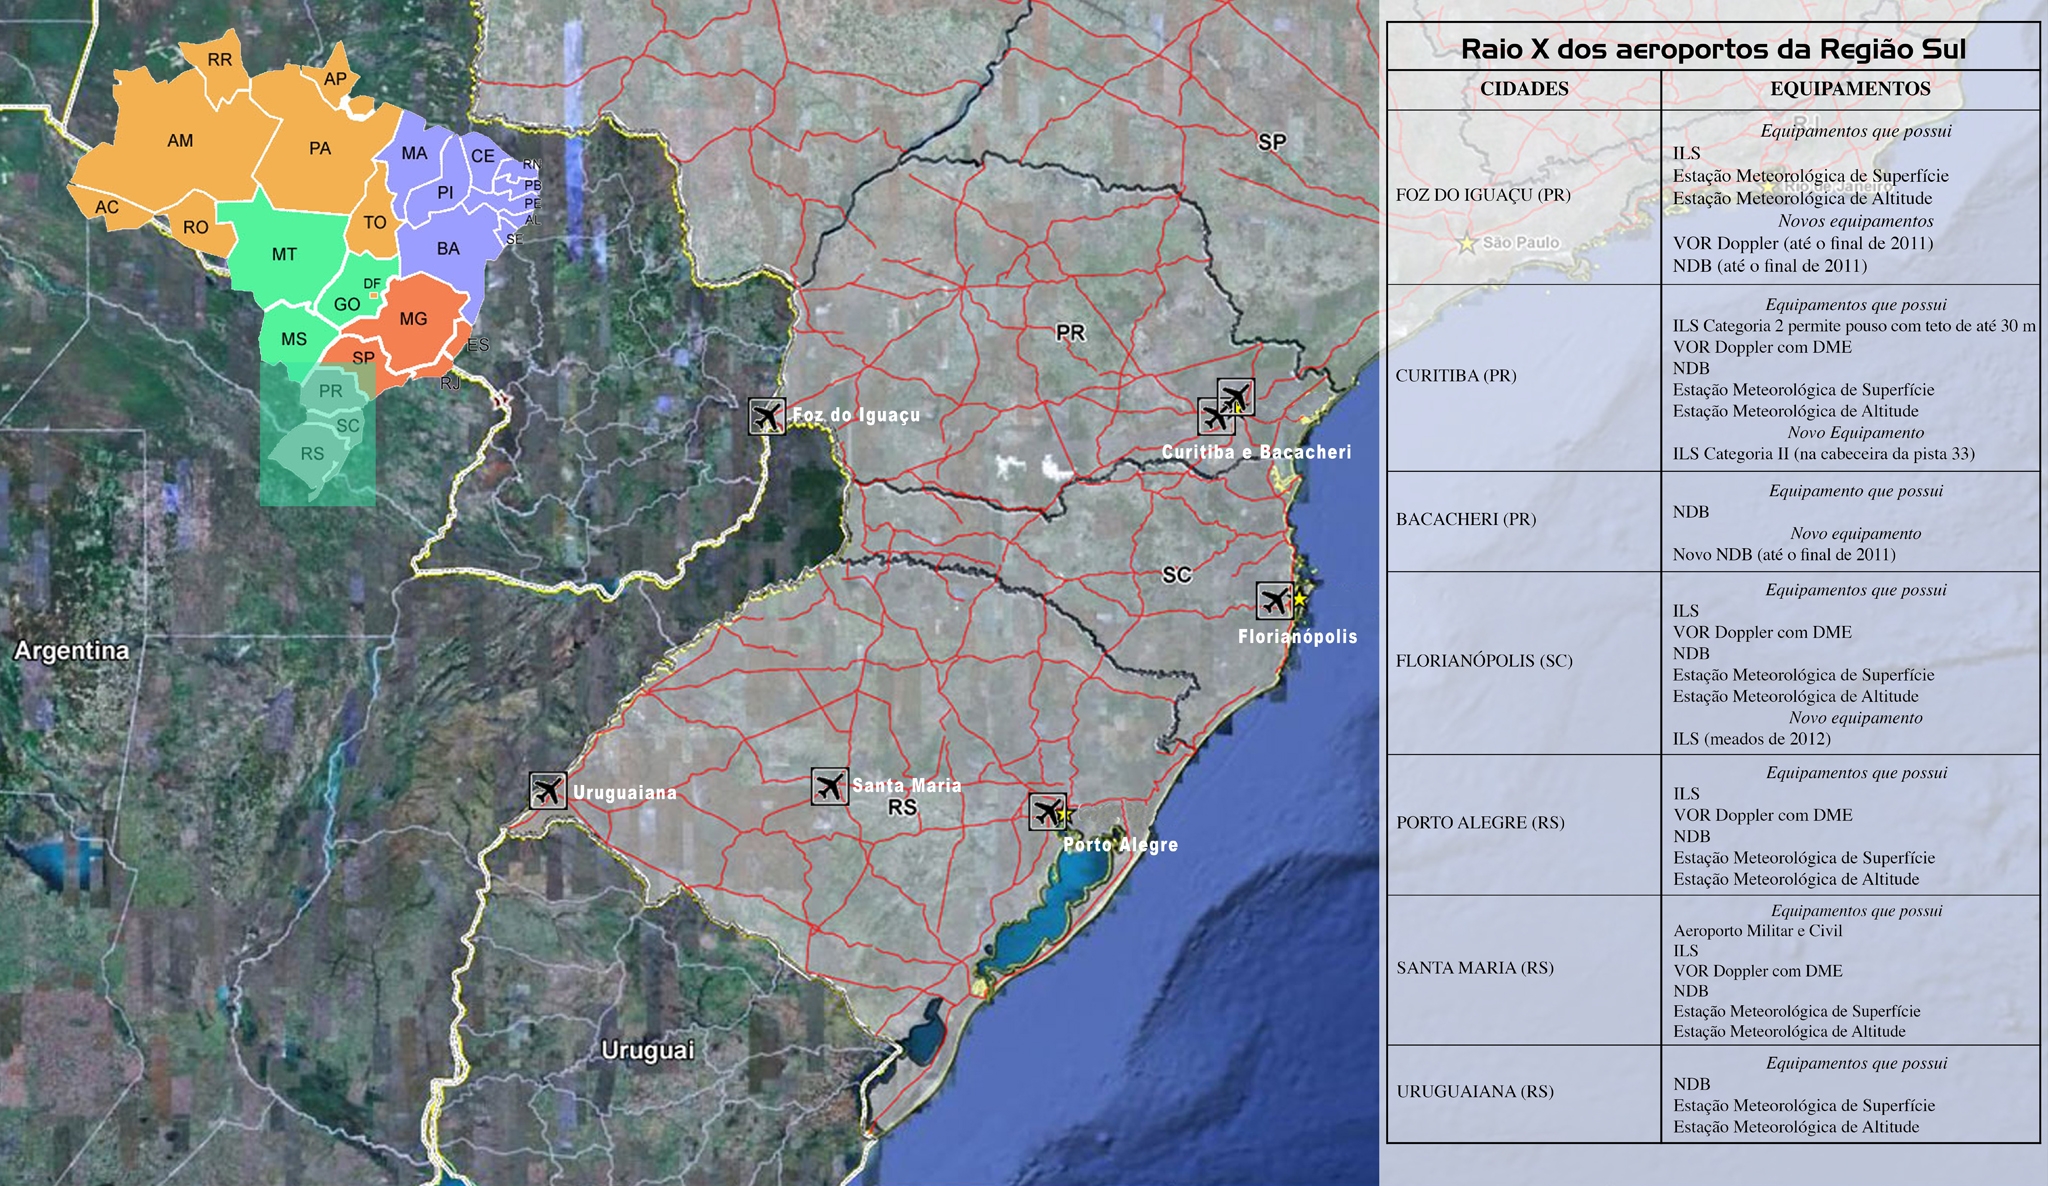This screenshot has height=1186, width=2048.
Task: Click the EQUIPAMENTOS column header
Action: pos(1850,89)
